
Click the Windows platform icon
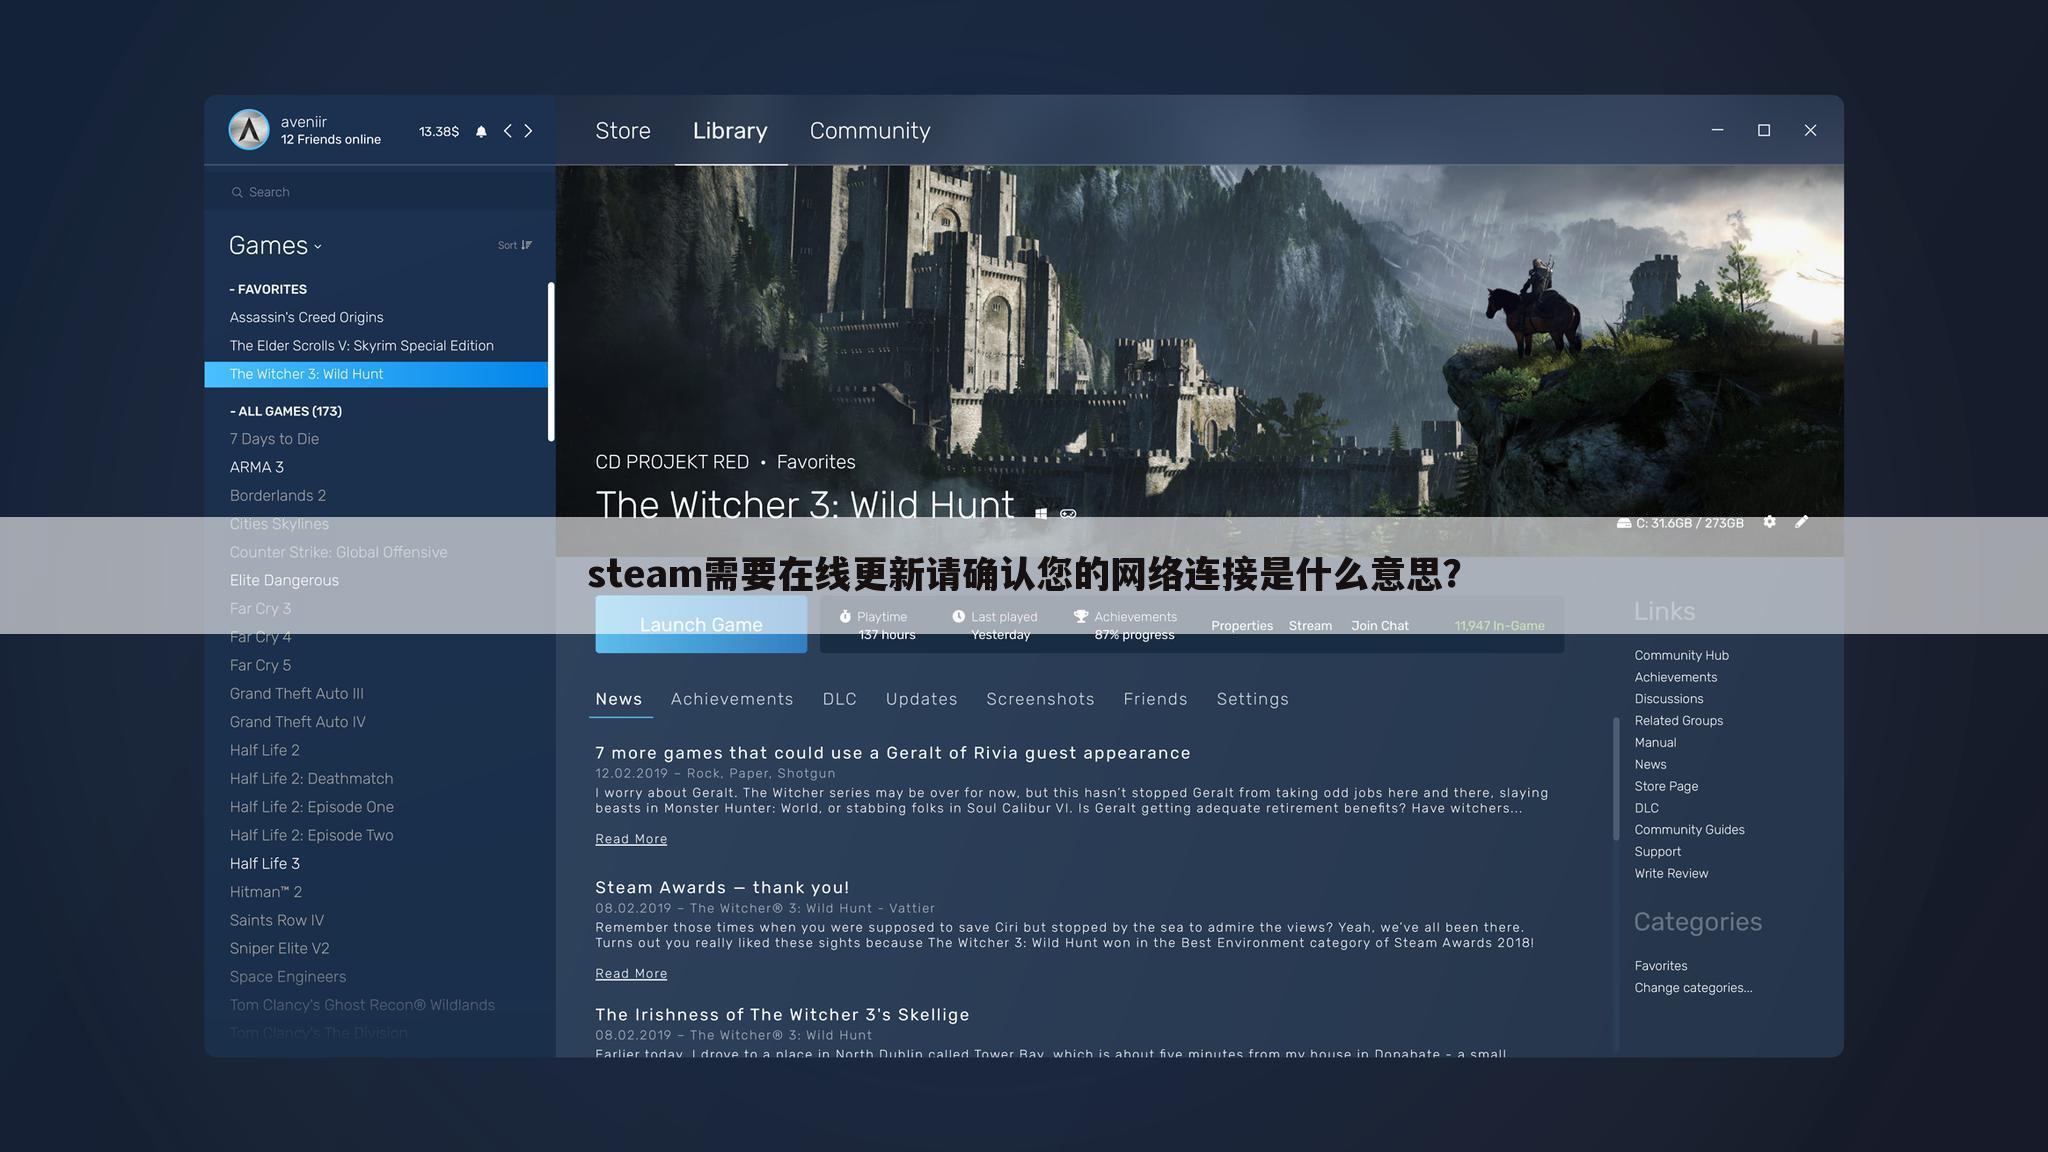[1041, 513]
